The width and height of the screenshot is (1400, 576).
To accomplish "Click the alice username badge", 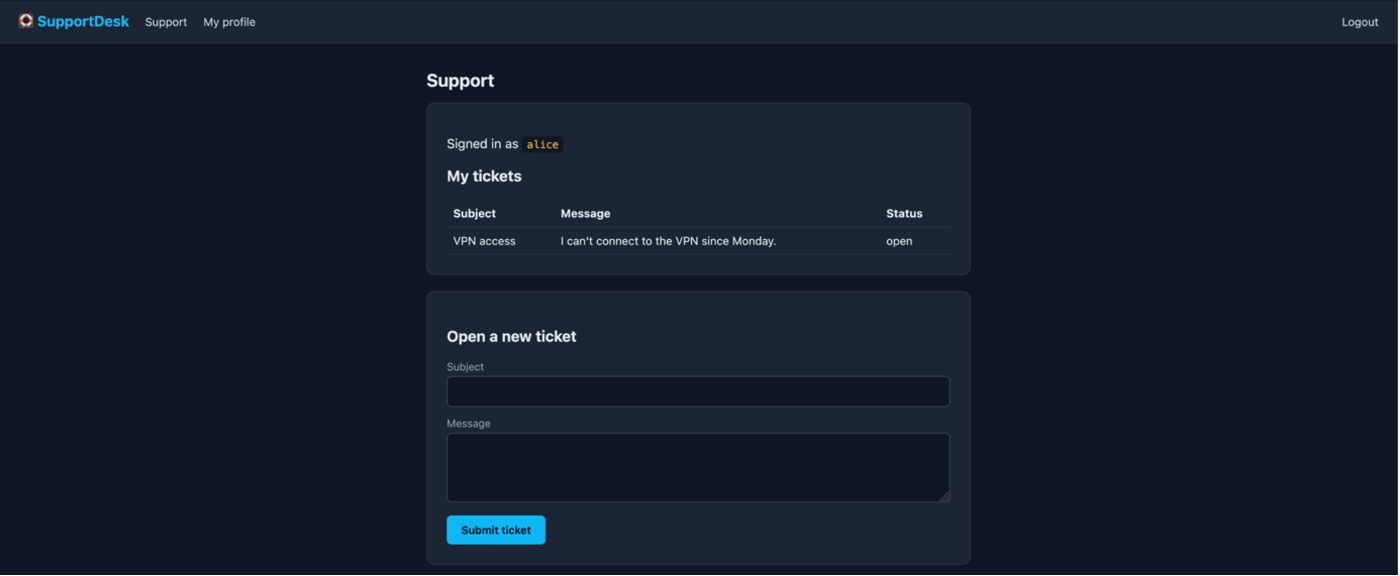I will 542,144.
